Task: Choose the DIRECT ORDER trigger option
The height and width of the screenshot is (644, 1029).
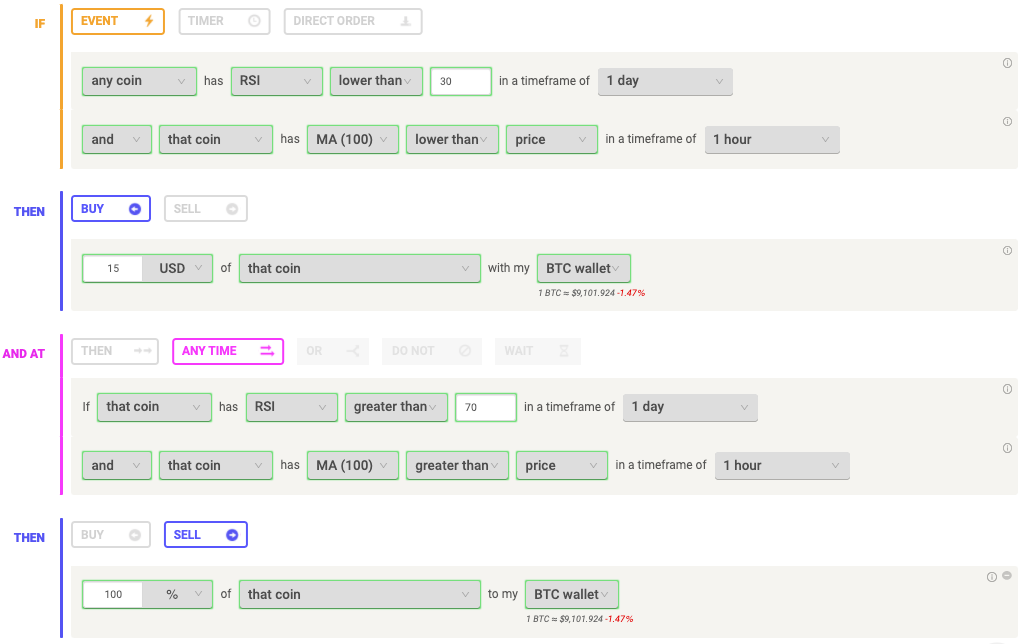Action: (x=352, y=21)
